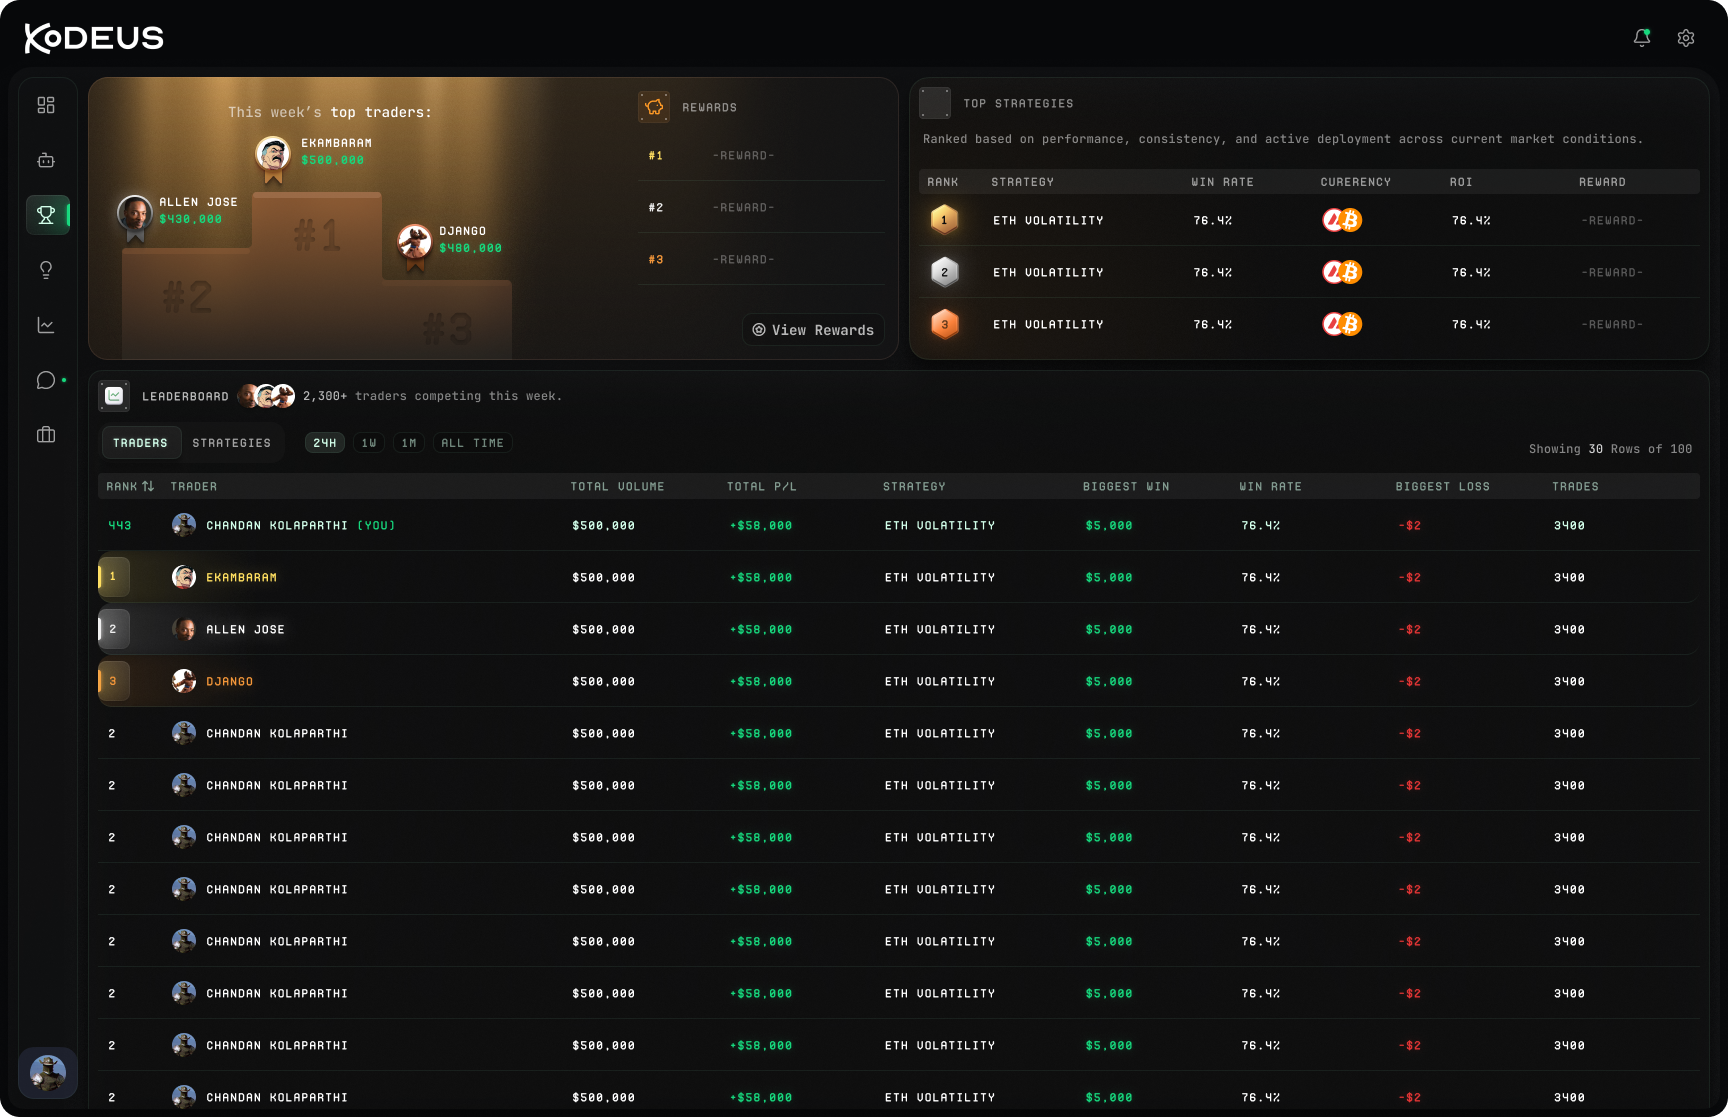Click currency icons in rank 1 strategy row
Image resolution: width=1728 pixels, height=1117 pixels.
coord(1342,220)
